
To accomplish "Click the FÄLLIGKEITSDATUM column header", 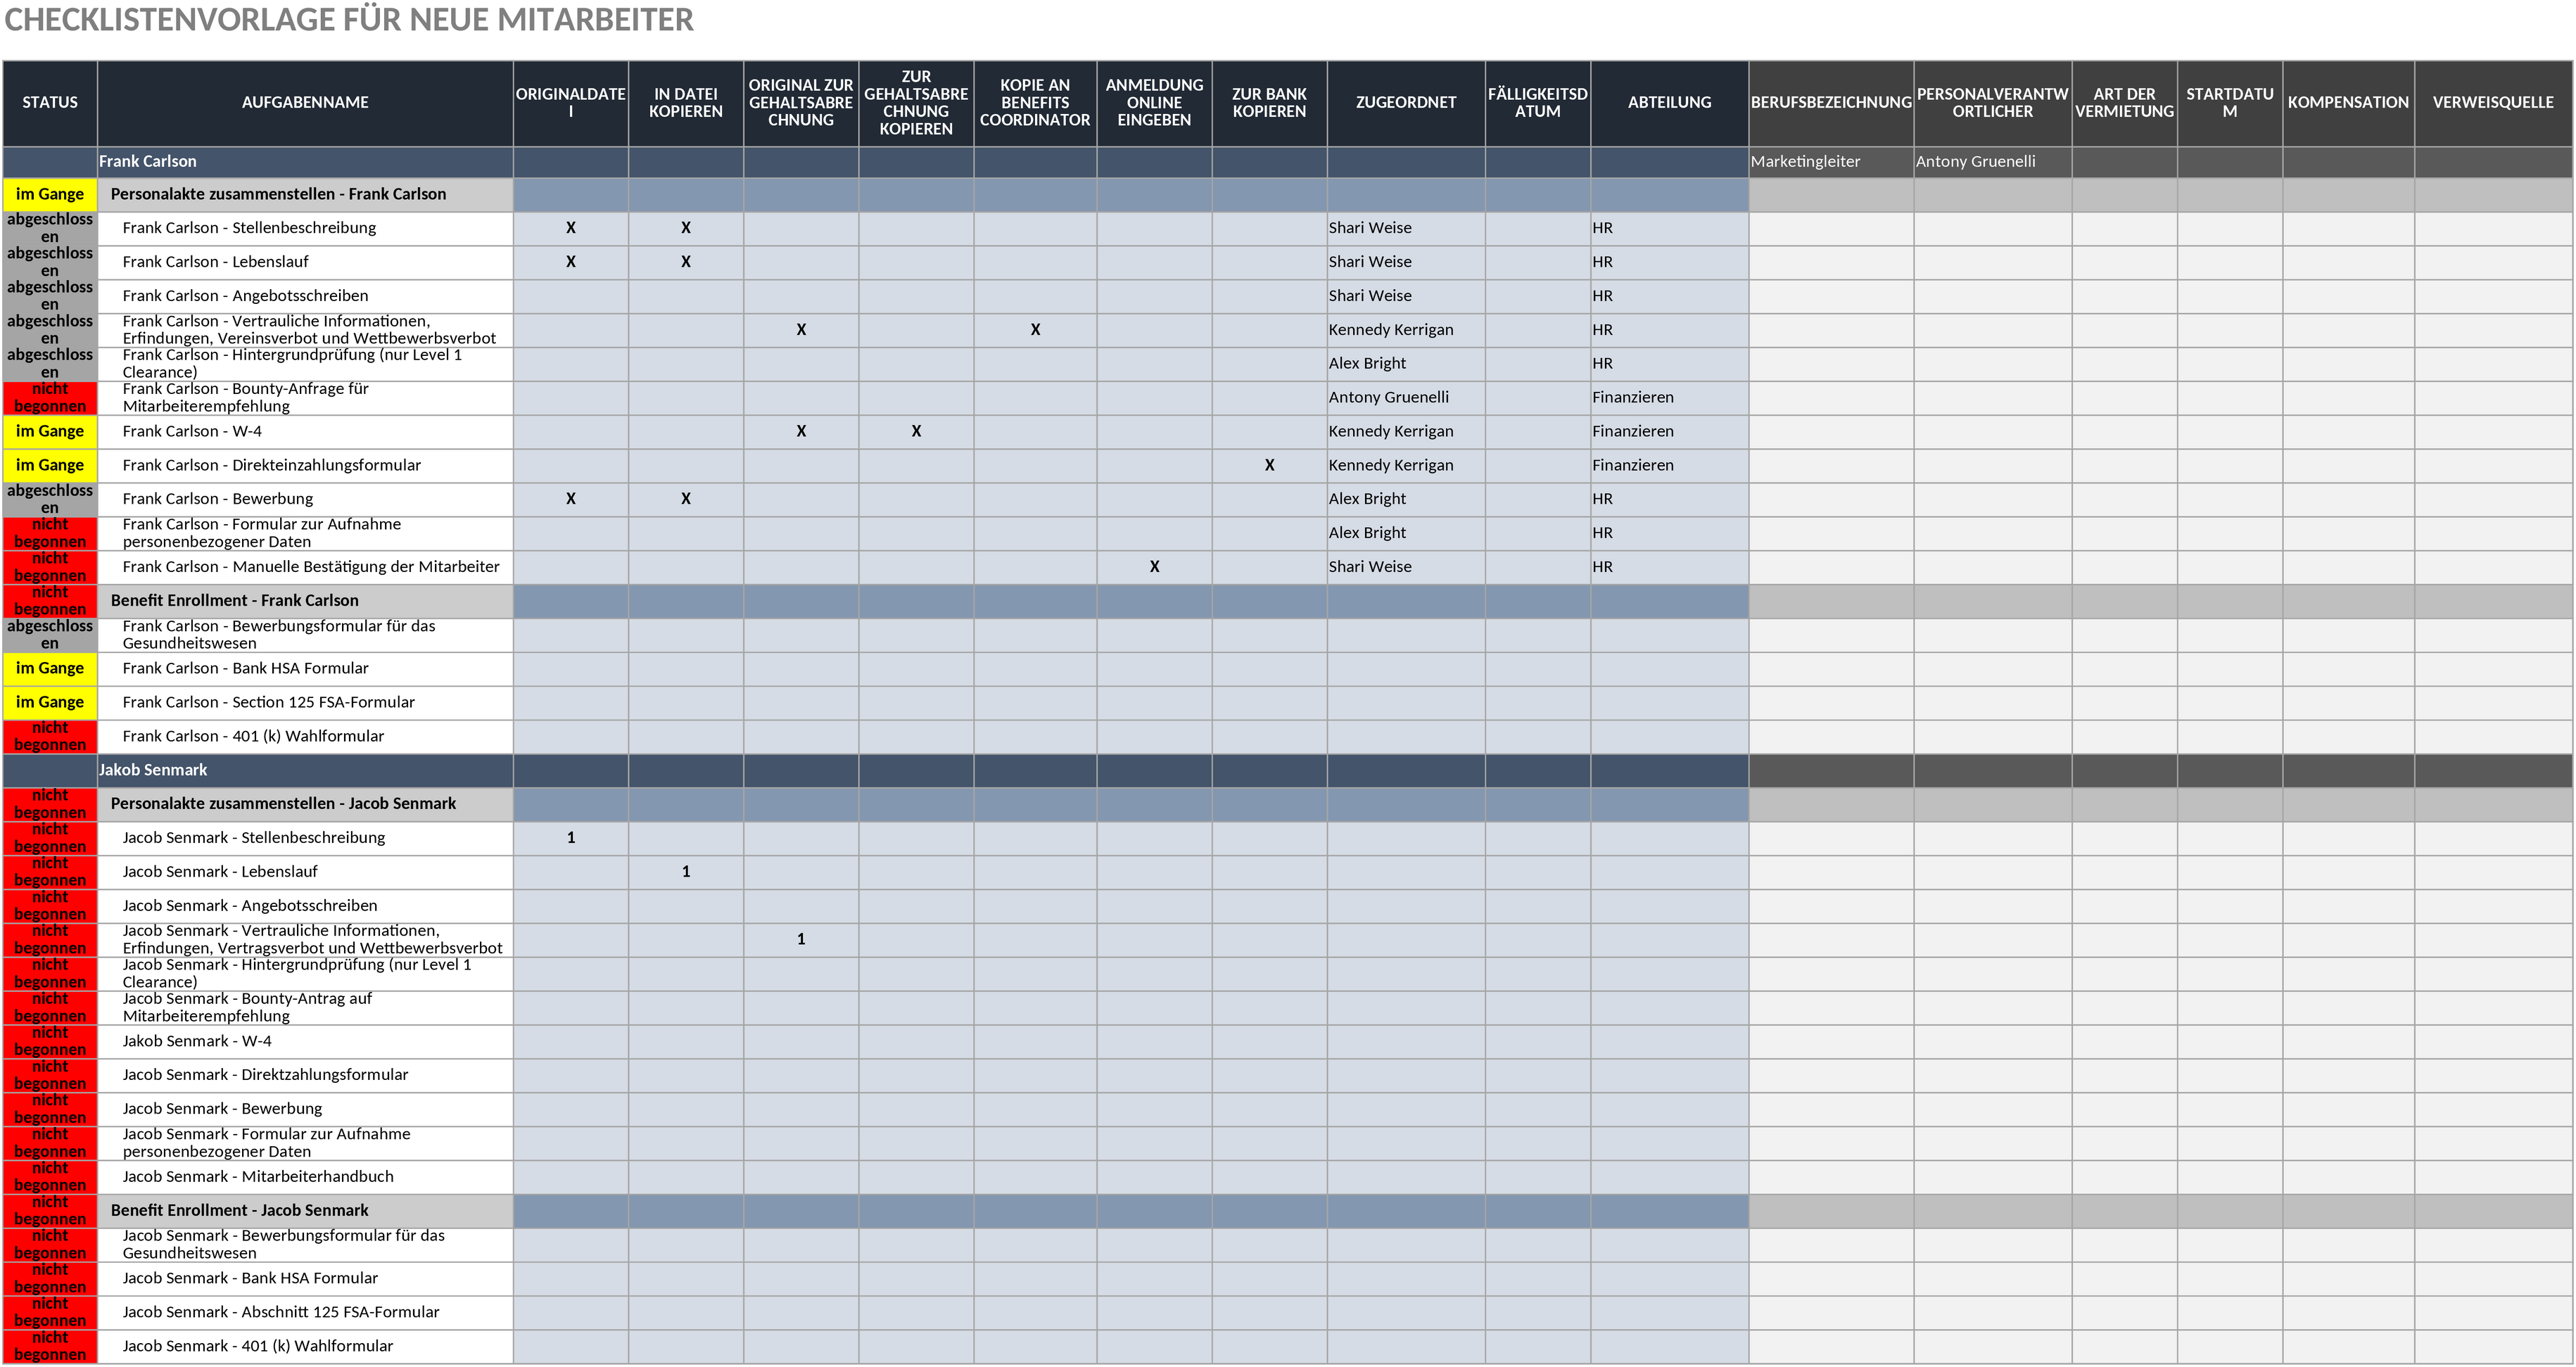I will coord(1538,103).
